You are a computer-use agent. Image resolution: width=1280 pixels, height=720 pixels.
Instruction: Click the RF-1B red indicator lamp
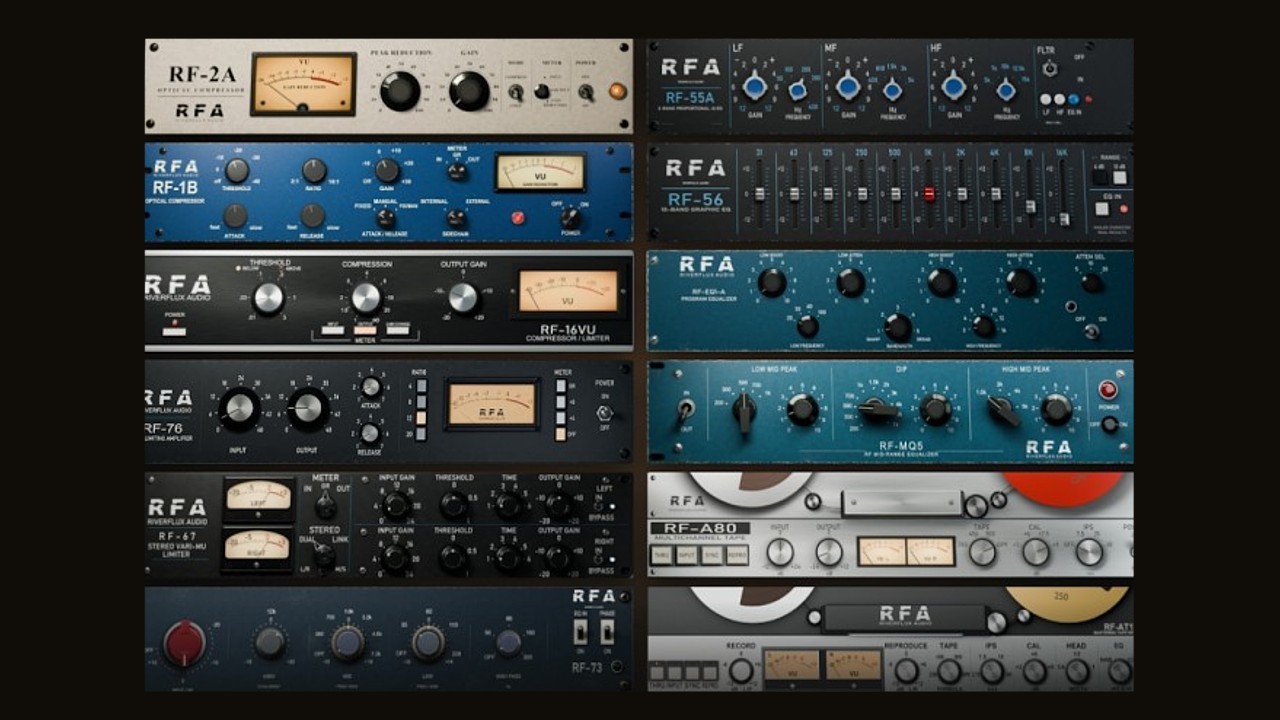pos(518,217)
